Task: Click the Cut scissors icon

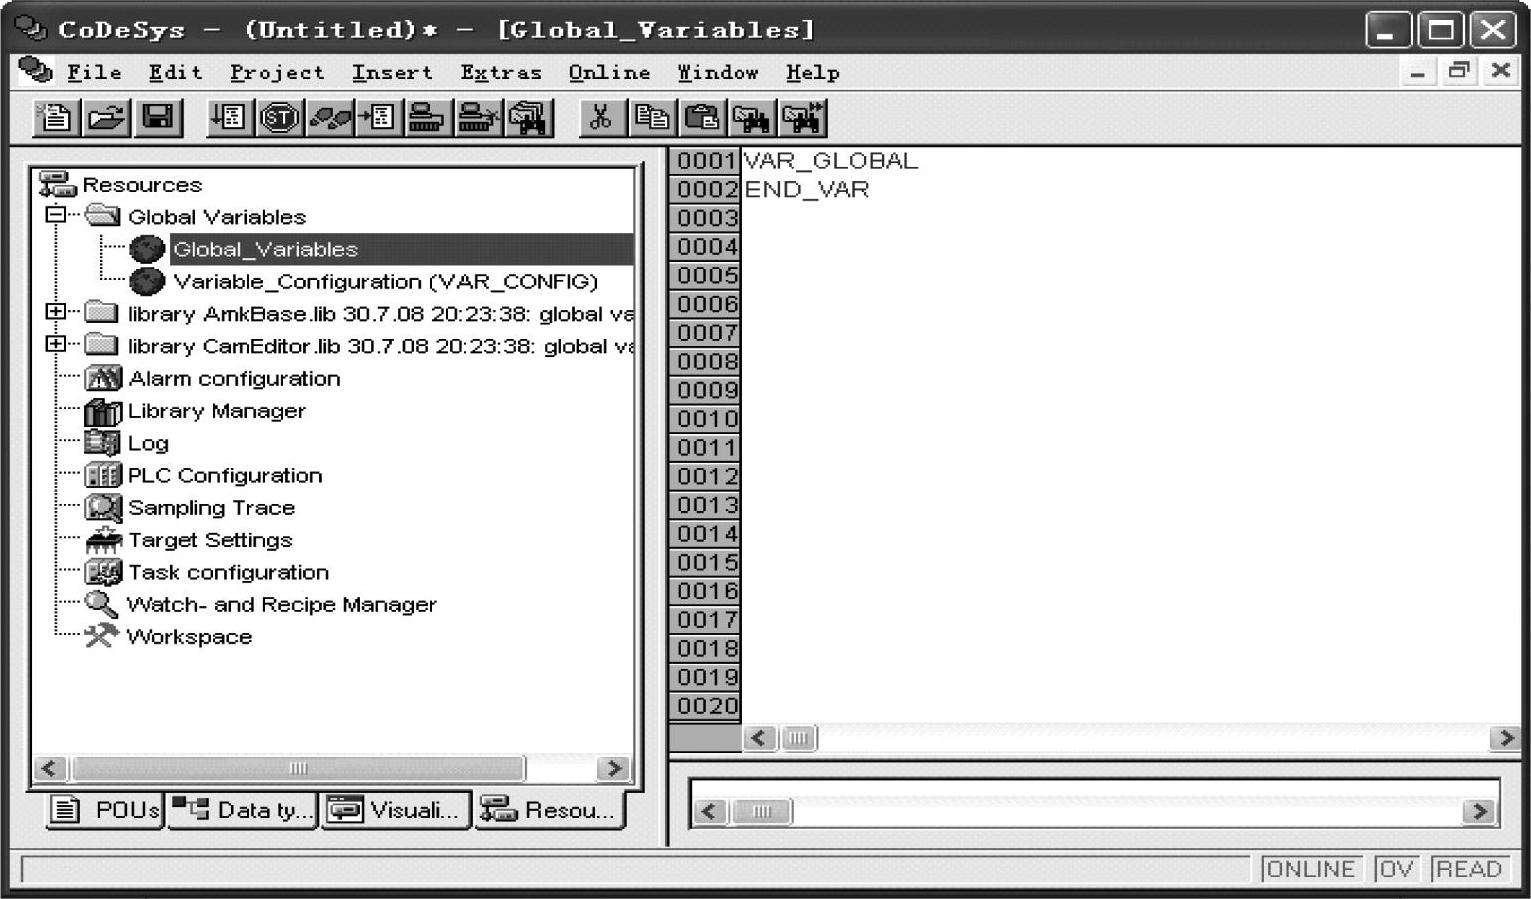Action: [x=600, y=118]
